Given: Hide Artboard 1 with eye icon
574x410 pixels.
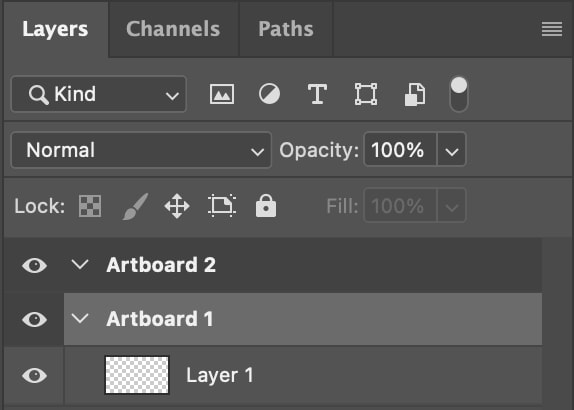Looking at the screenshot, I should click(x=34, y=320).
